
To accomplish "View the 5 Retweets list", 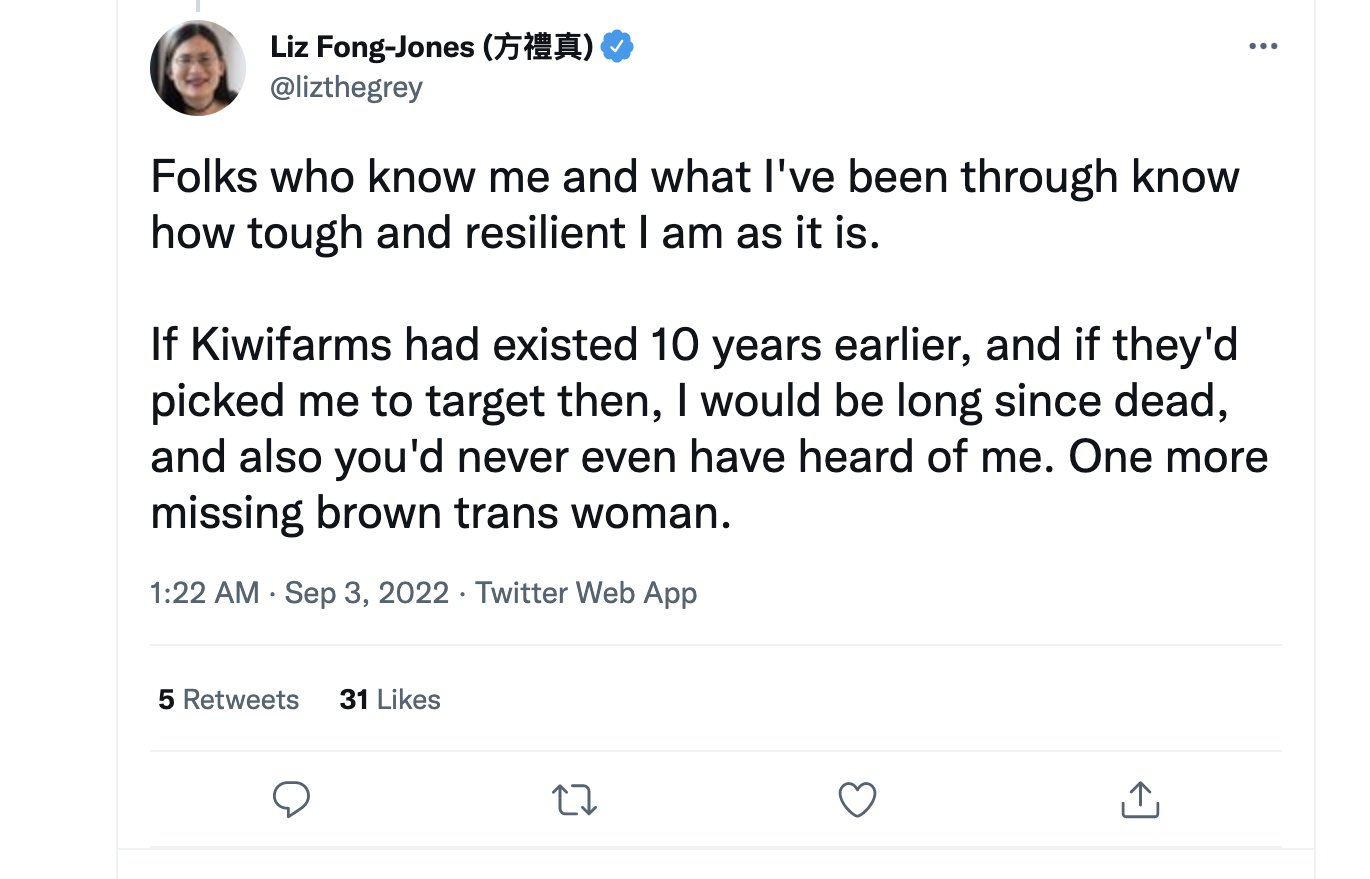I will 229,699.
